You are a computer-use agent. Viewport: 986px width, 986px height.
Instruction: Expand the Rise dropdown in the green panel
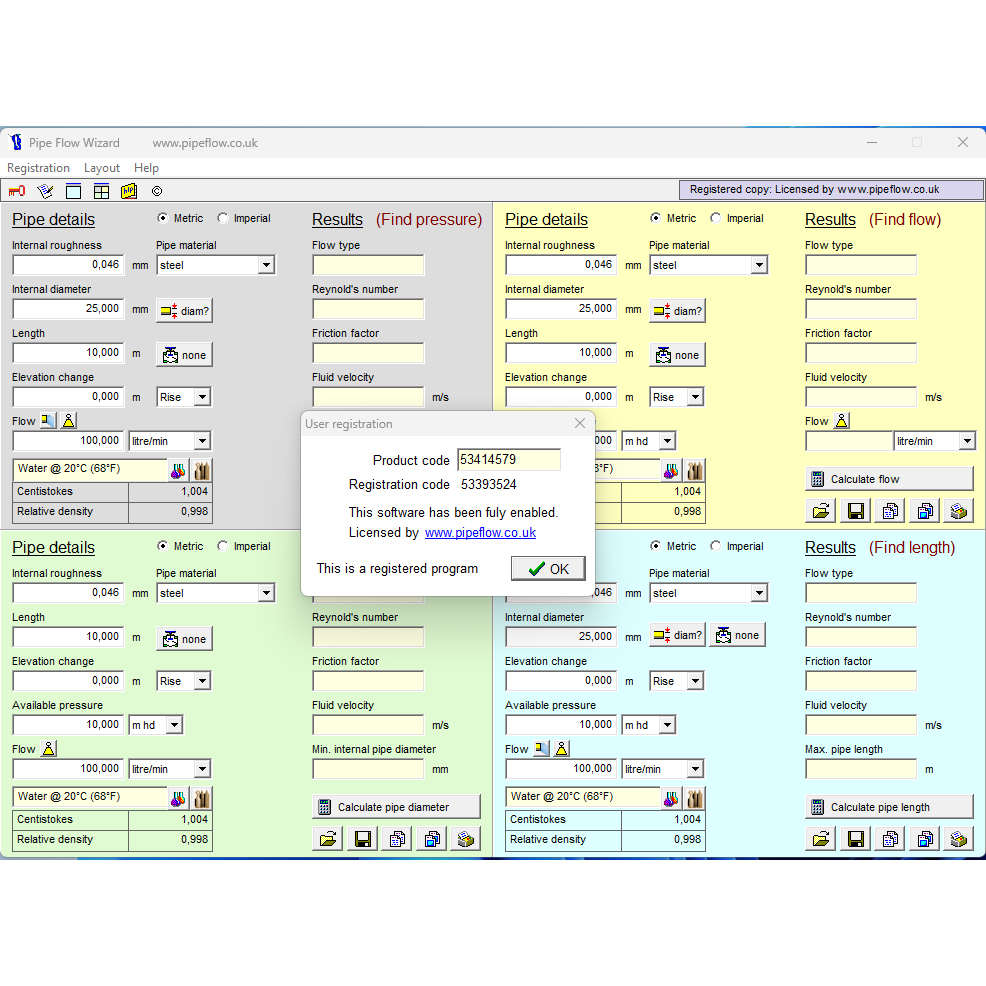coord(202,681)
